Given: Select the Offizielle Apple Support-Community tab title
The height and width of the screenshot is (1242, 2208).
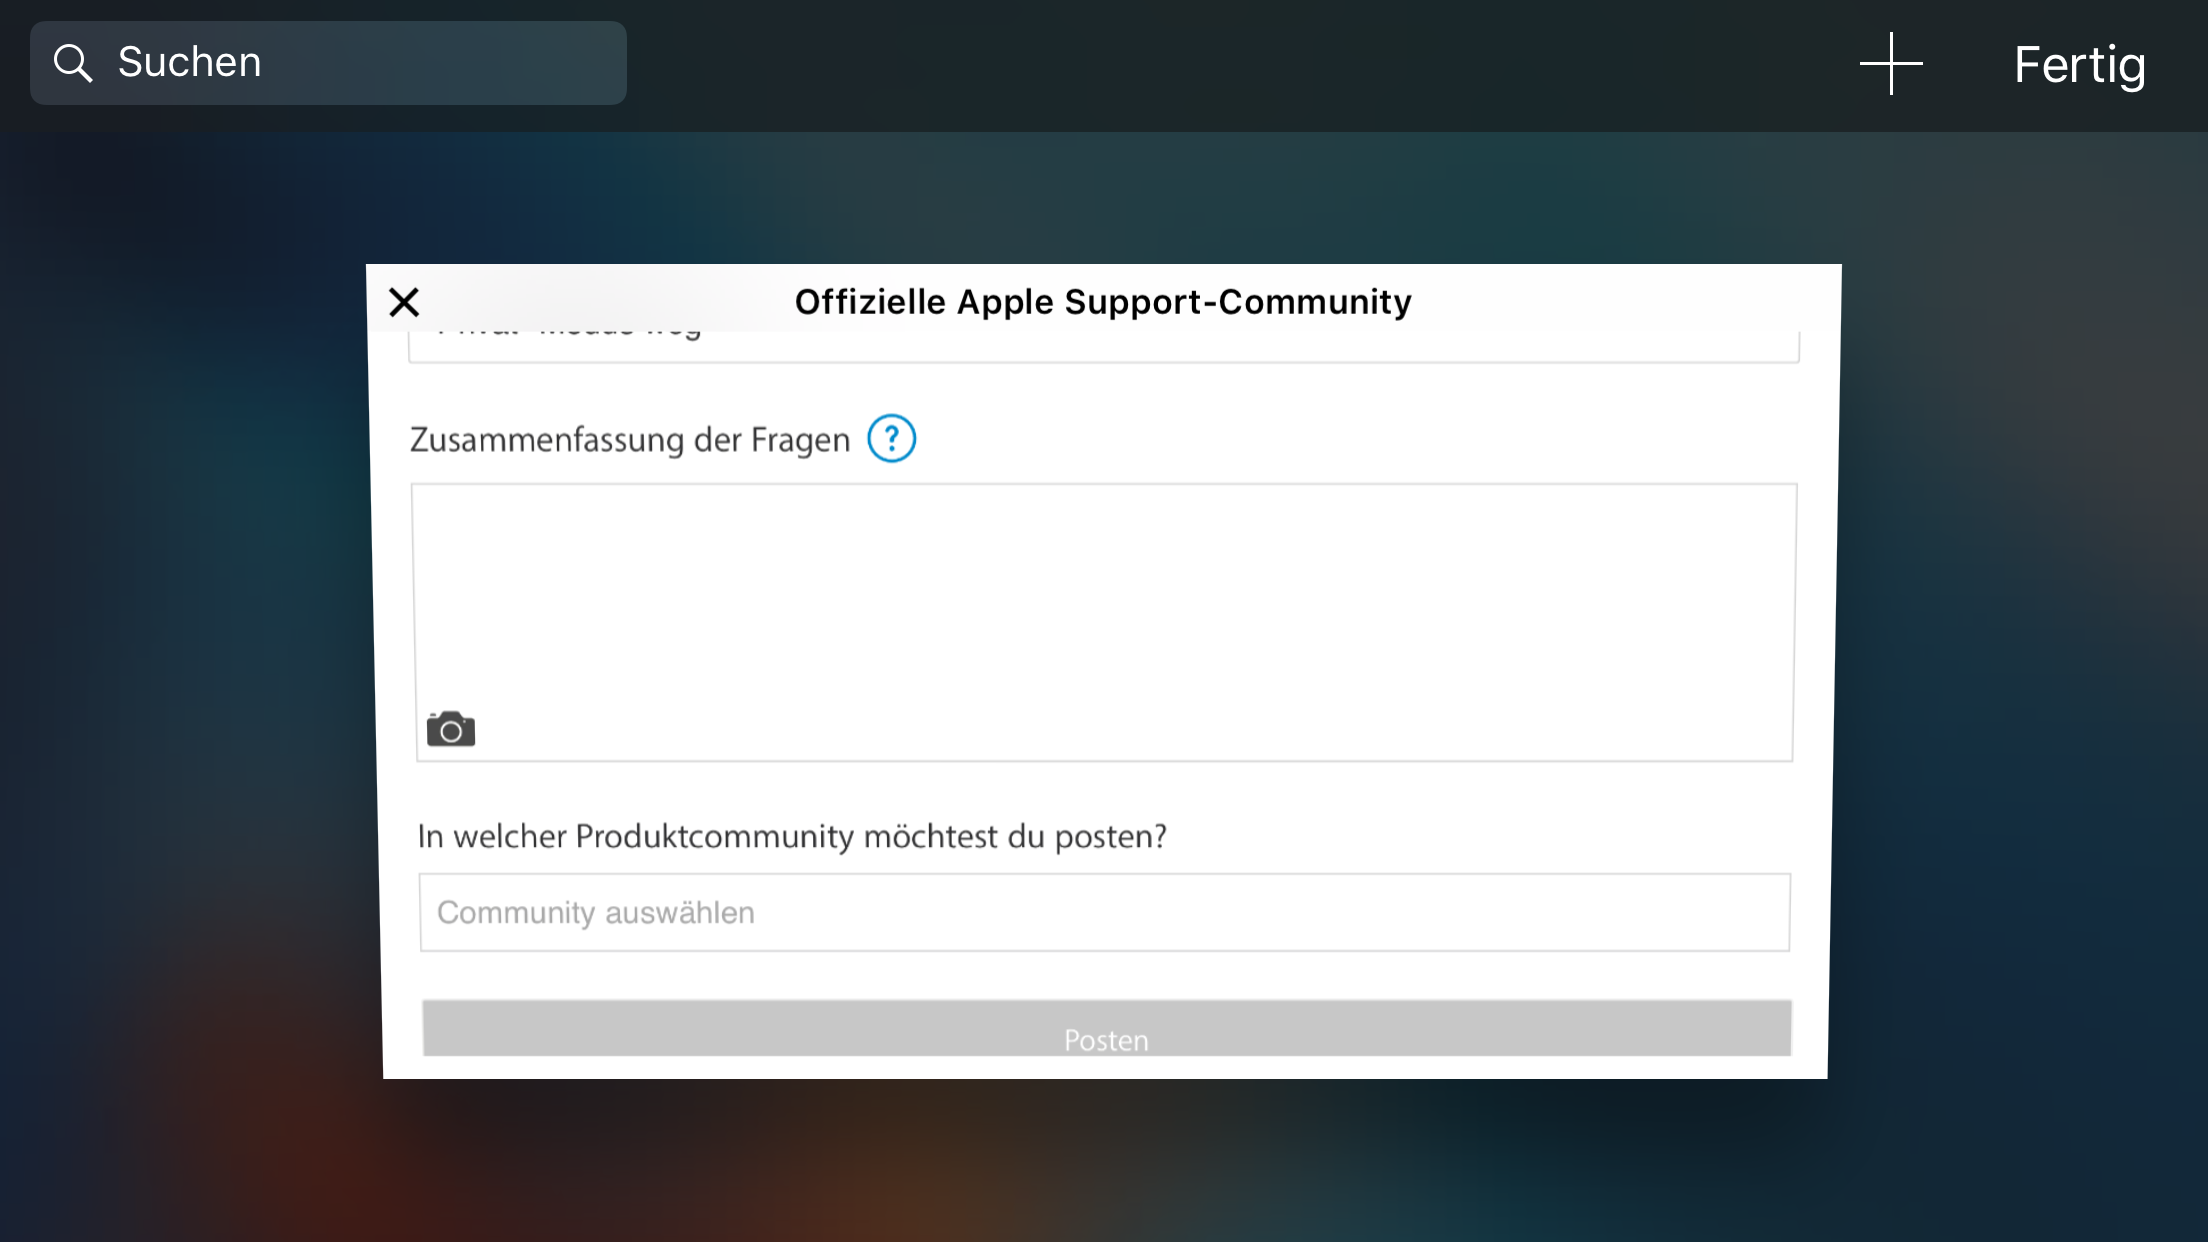Looking at the screenshot, I should click(x=1102, y=302).
